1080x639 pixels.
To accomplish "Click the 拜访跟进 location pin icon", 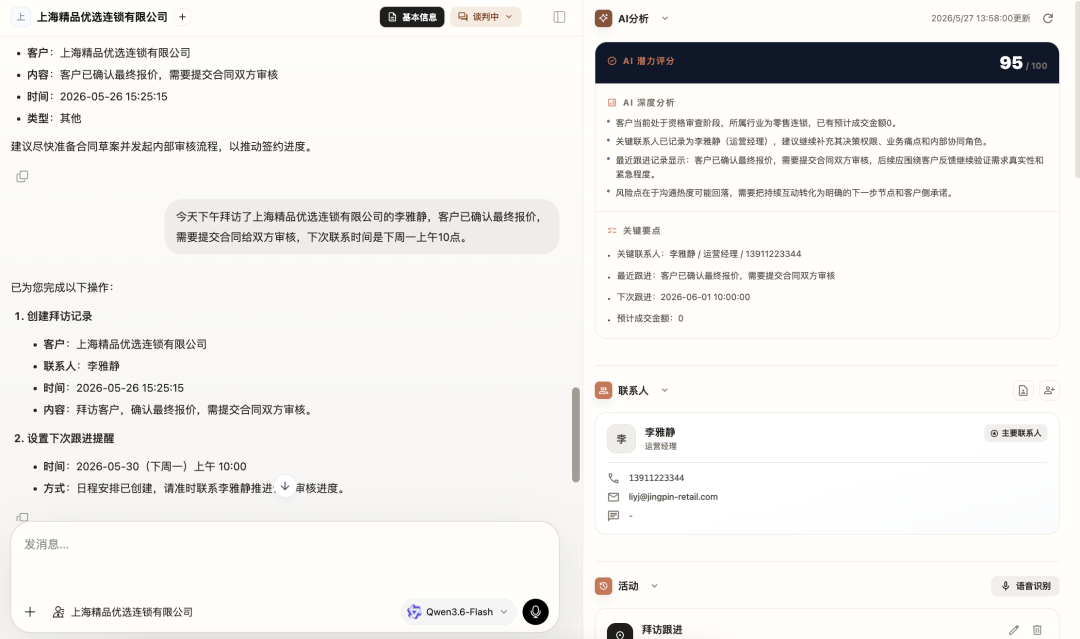I will point(620,632).
